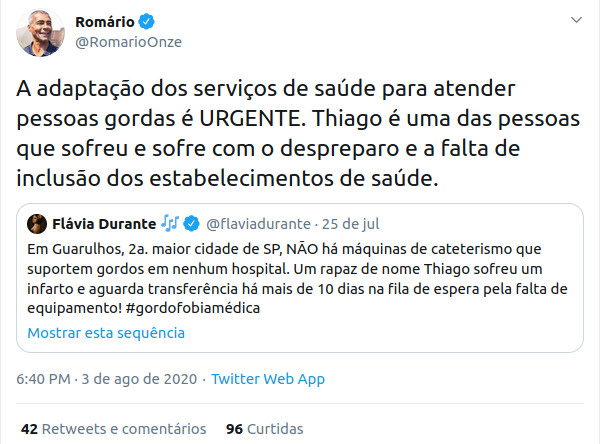Click Flávia Durante's small avatar
Image resolution: width=602 pixels, height=444 pixels.
click(x=37, y=222)
